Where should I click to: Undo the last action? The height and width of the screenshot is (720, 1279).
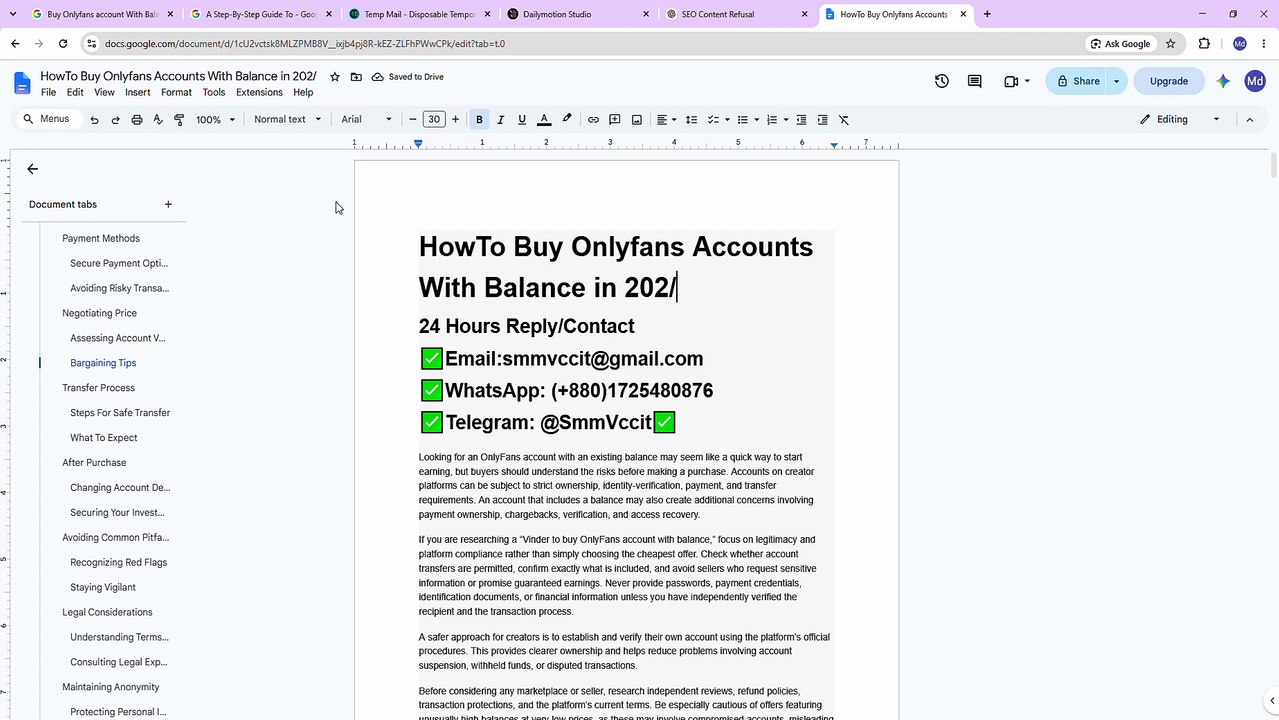94,119
